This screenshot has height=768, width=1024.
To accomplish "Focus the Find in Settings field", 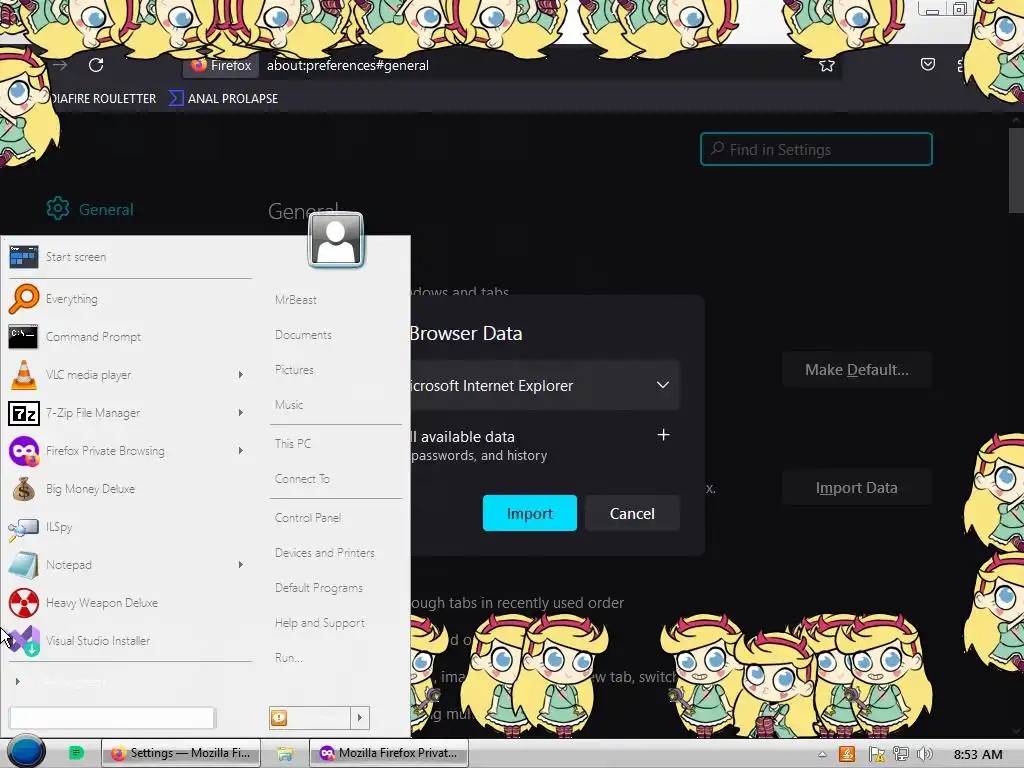I will (816, 150).
